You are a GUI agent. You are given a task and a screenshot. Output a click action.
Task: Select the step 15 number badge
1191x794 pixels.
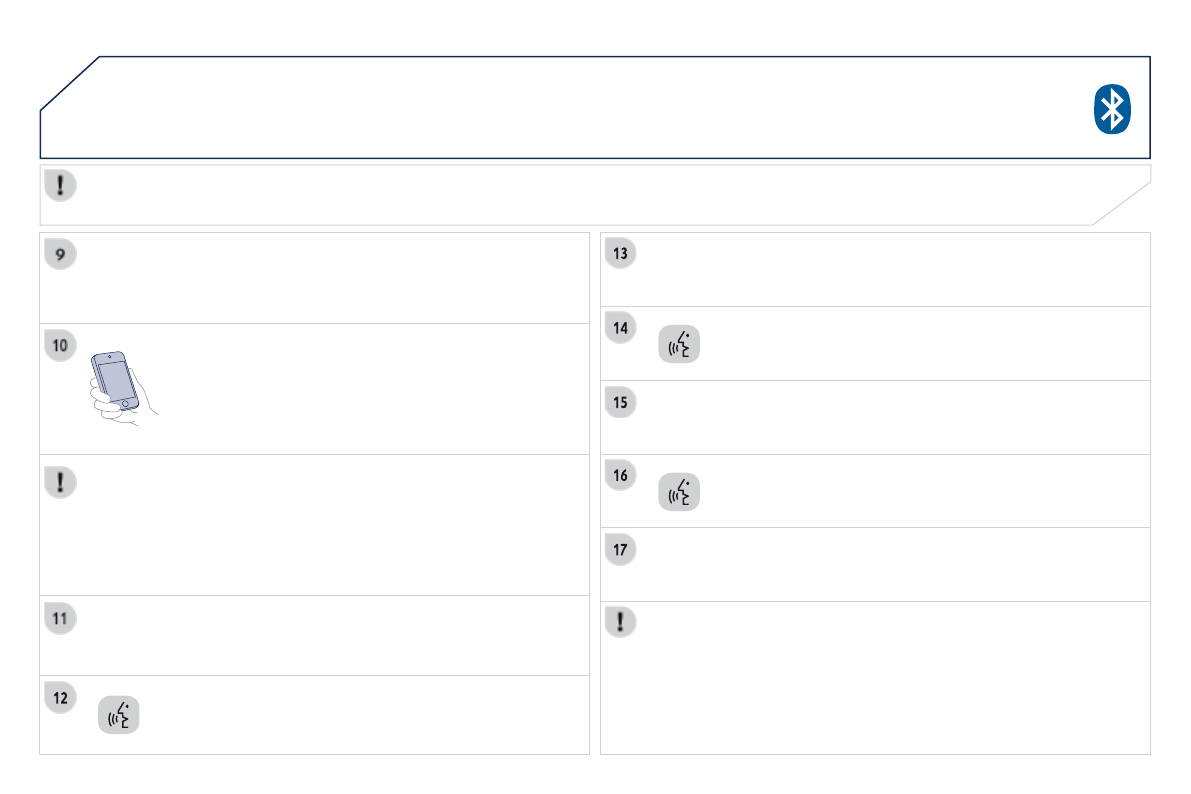pyautogui.click(x=621, y=402)
